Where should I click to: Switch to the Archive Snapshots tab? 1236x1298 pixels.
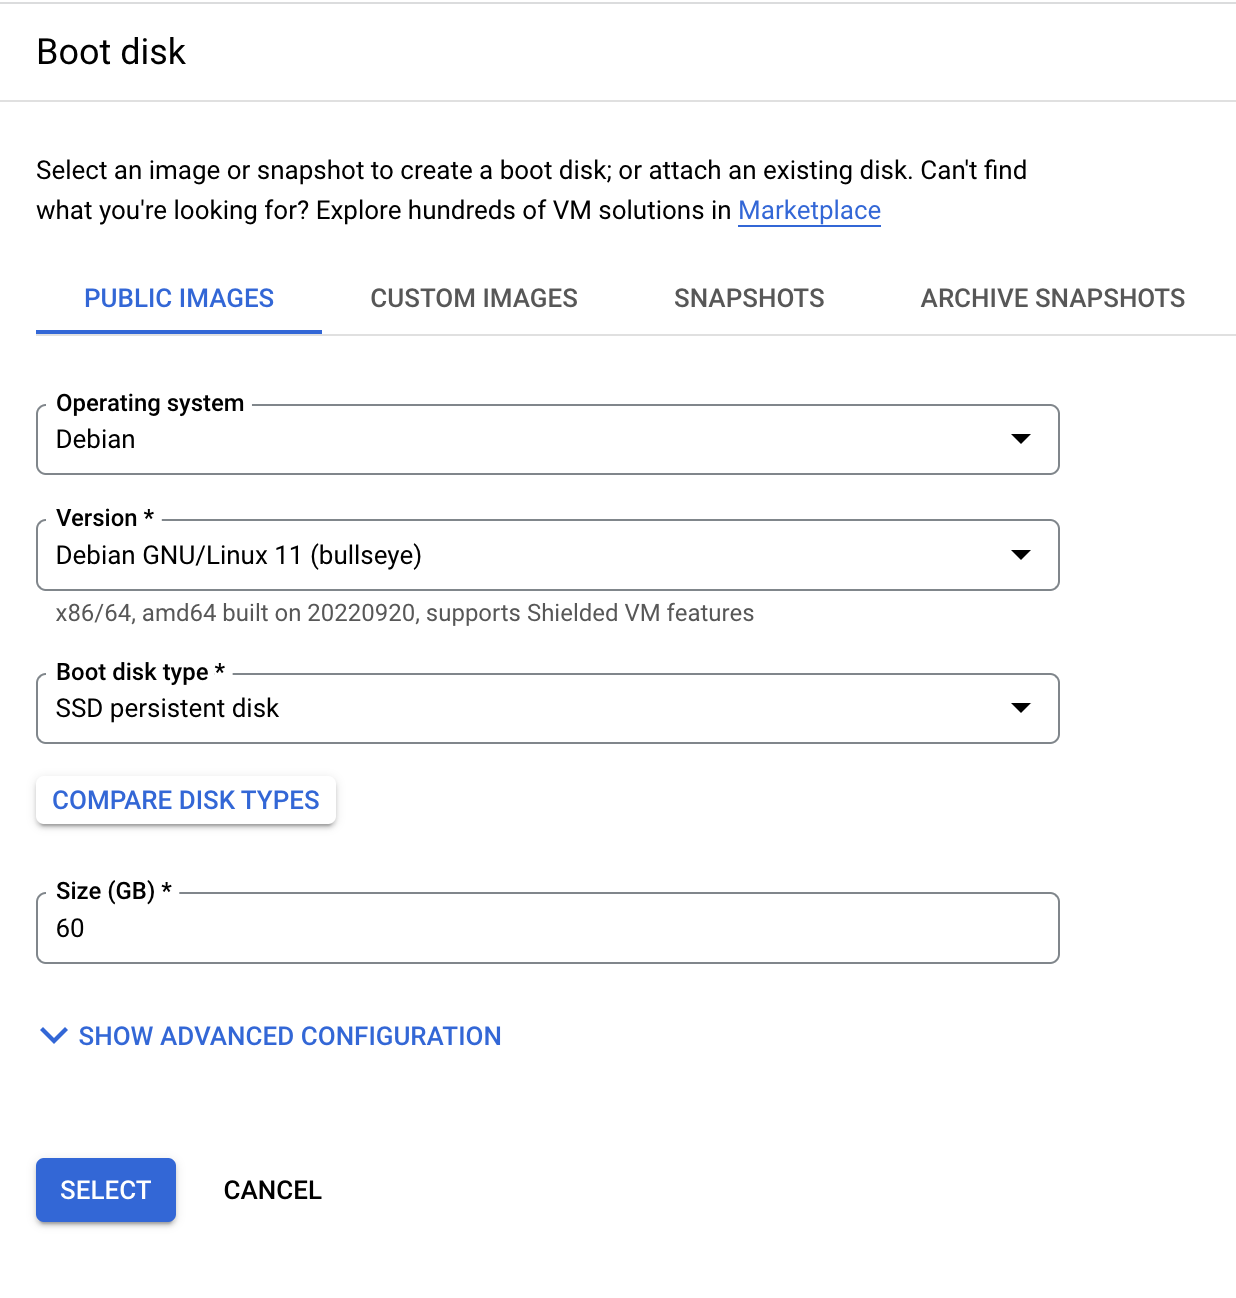(x=1052, y=298)
